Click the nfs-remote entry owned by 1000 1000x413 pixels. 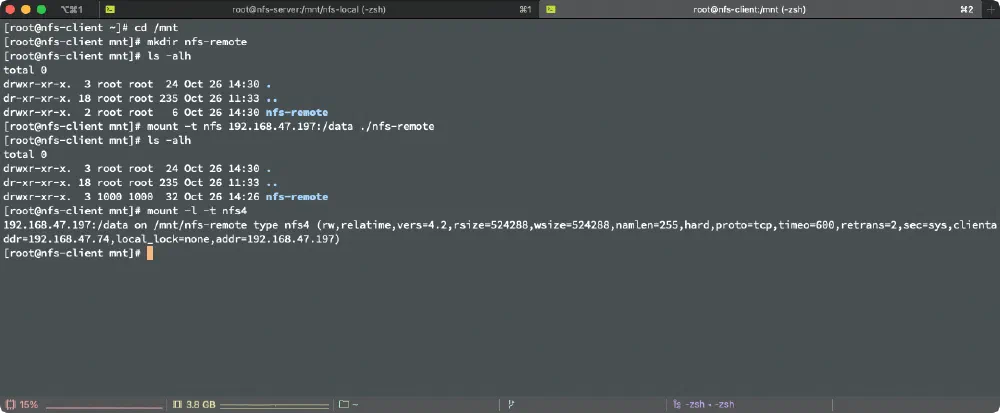(x=297, y=196)
